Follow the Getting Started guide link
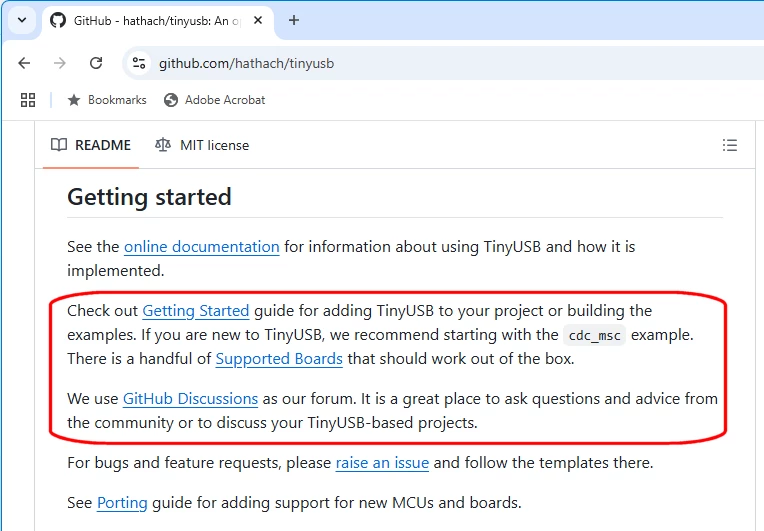The image size is (764, 531). (x=196, y=311)
